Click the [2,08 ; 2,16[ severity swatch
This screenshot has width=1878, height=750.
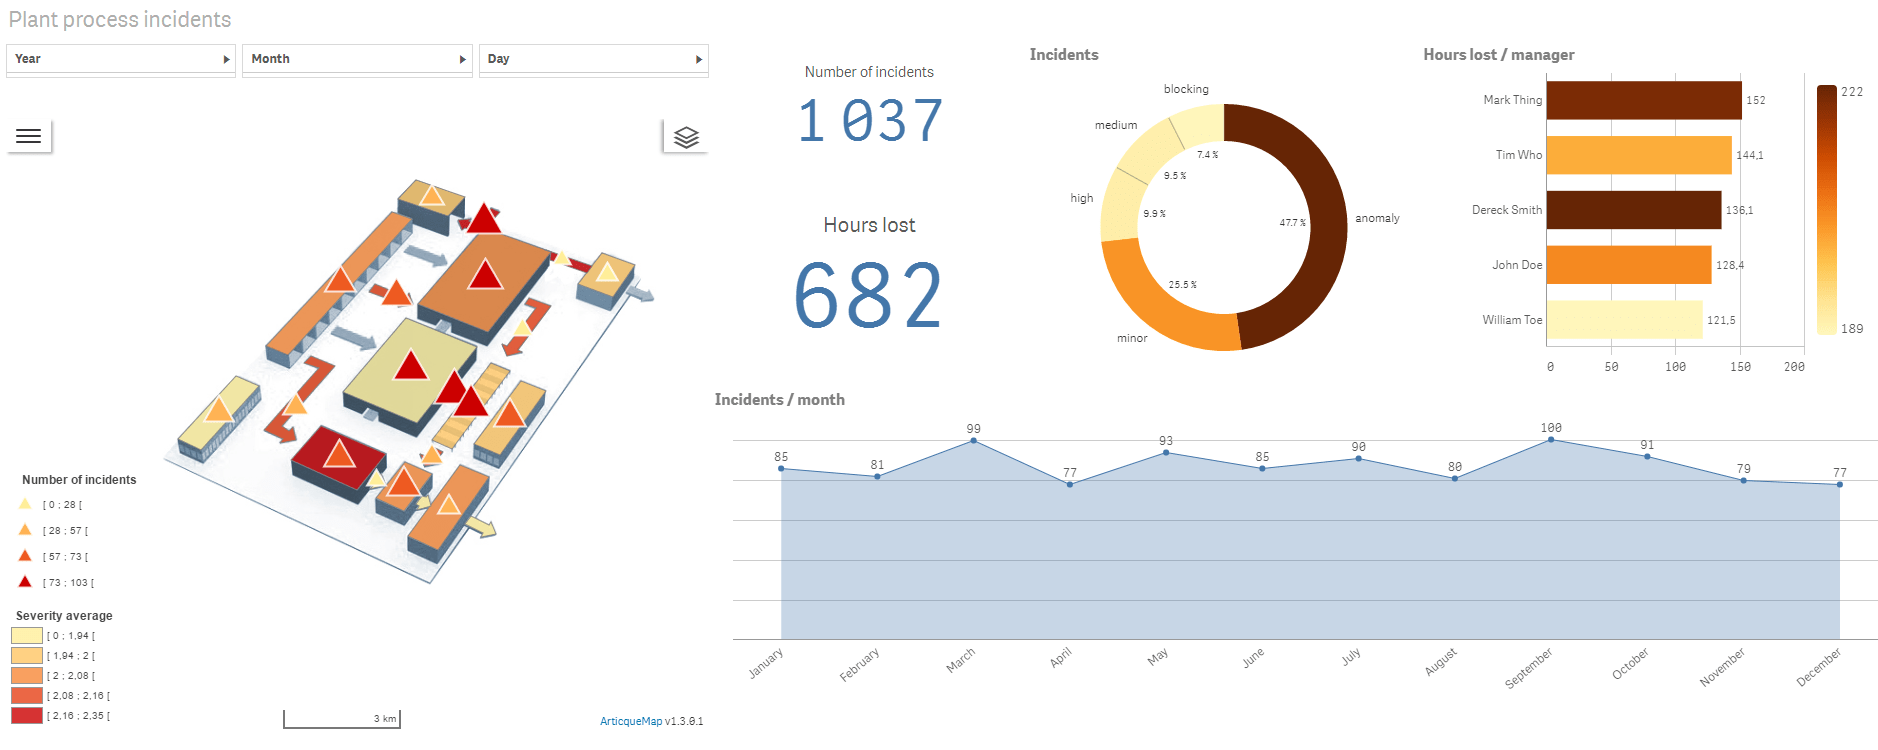click(x=27, y=695)
